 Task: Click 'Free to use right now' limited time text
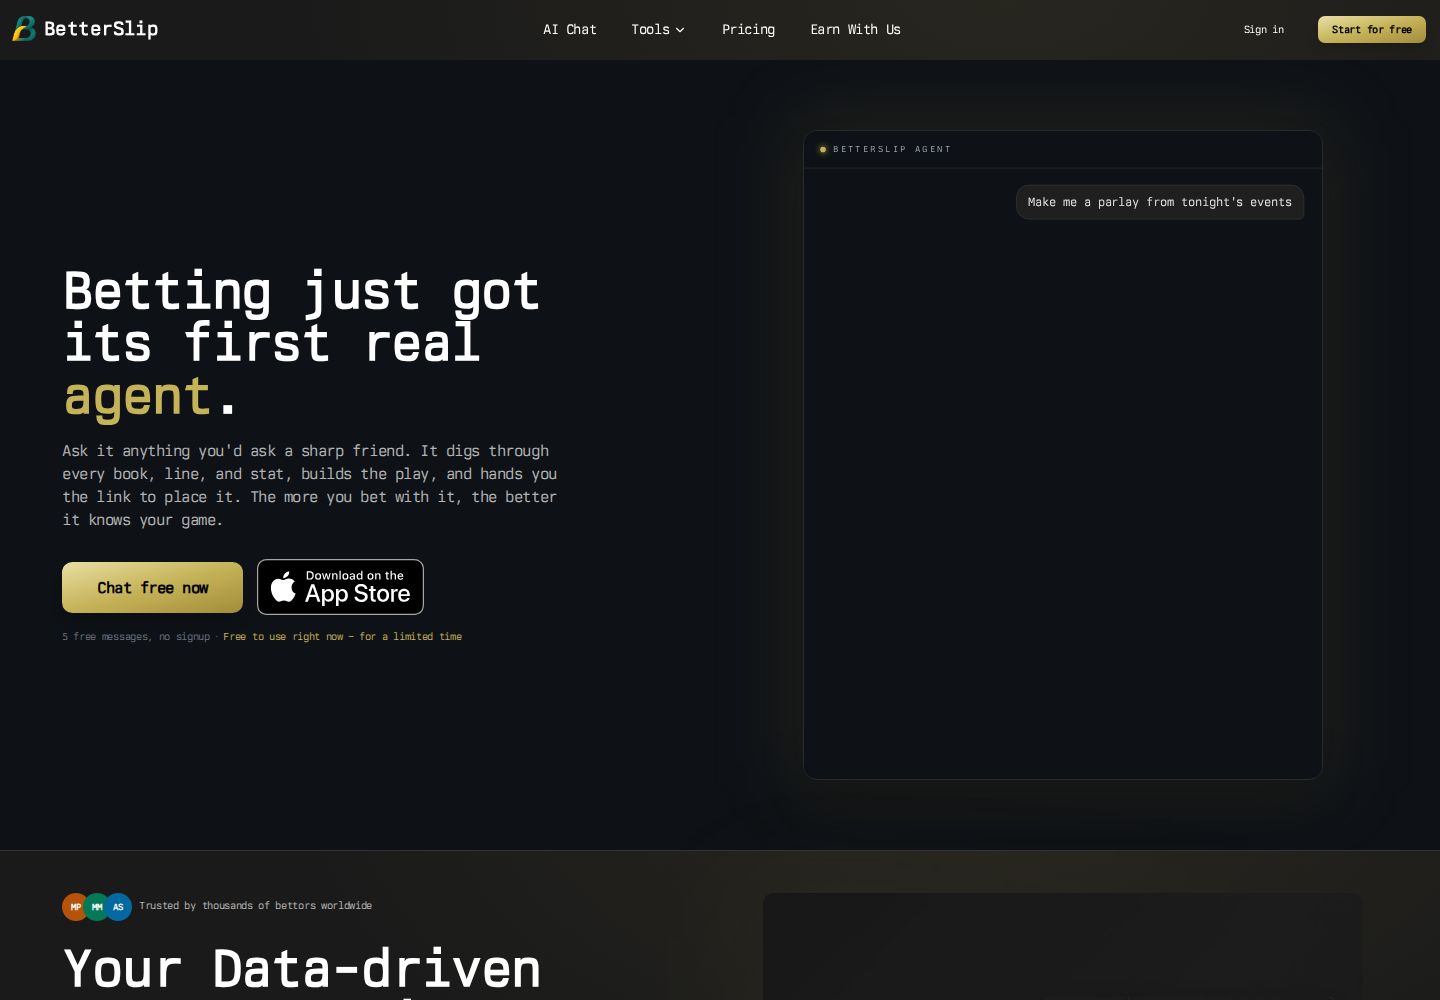tap(342, 637)
